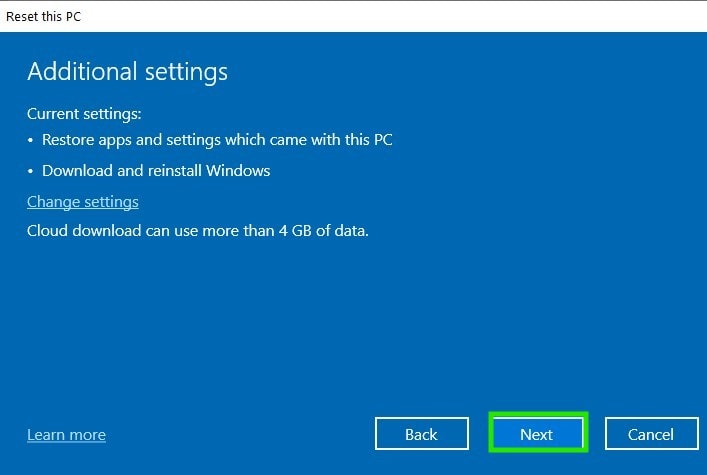
Task: Click the Cloud download data usage note
Action: [x=197, y=231]
